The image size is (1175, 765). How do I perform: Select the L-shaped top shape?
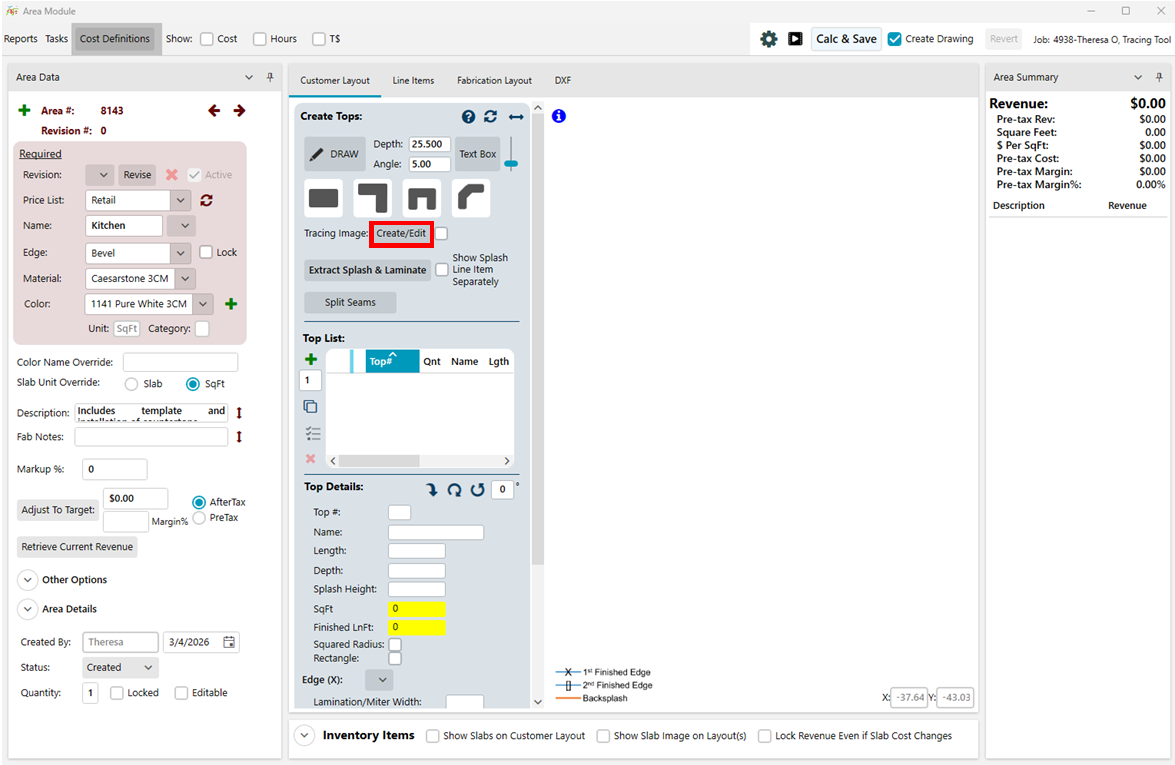click(x=372, y=199)
